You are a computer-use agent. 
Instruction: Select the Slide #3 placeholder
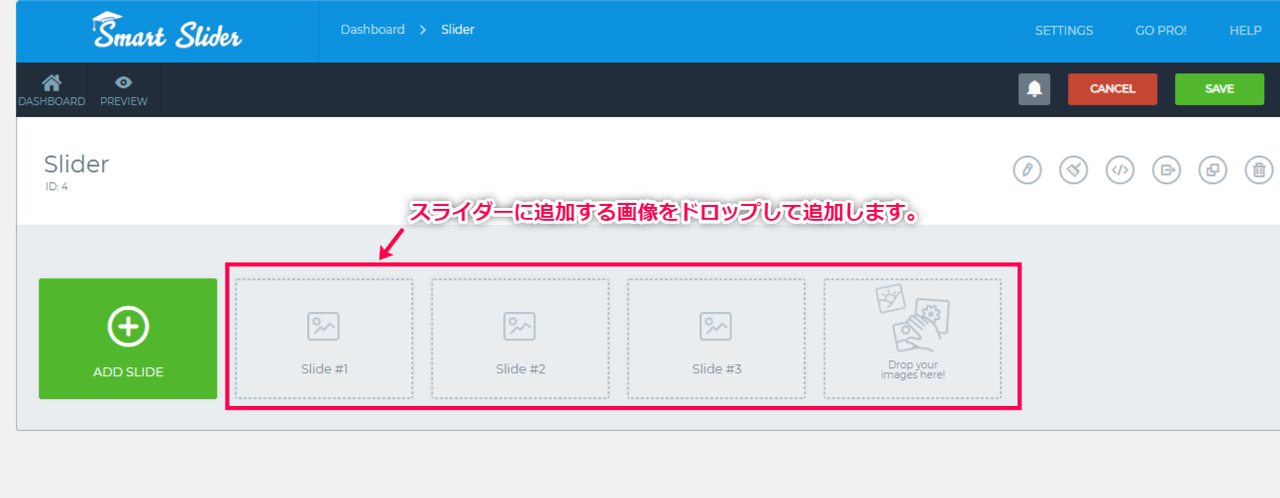[x=716, y=339]
